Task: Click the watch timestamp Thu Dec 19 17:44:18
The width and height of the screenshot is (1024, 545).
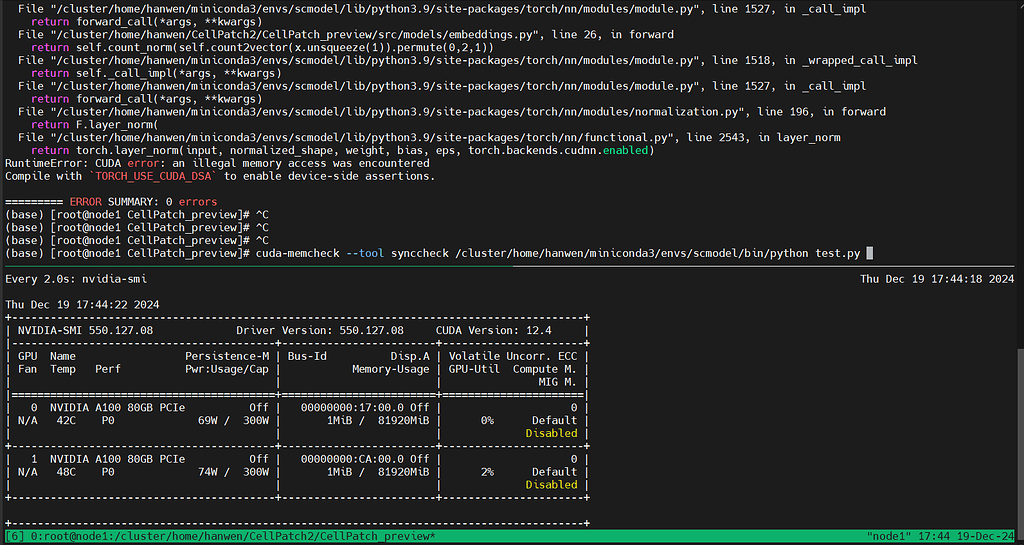Action: click(937, 279)
